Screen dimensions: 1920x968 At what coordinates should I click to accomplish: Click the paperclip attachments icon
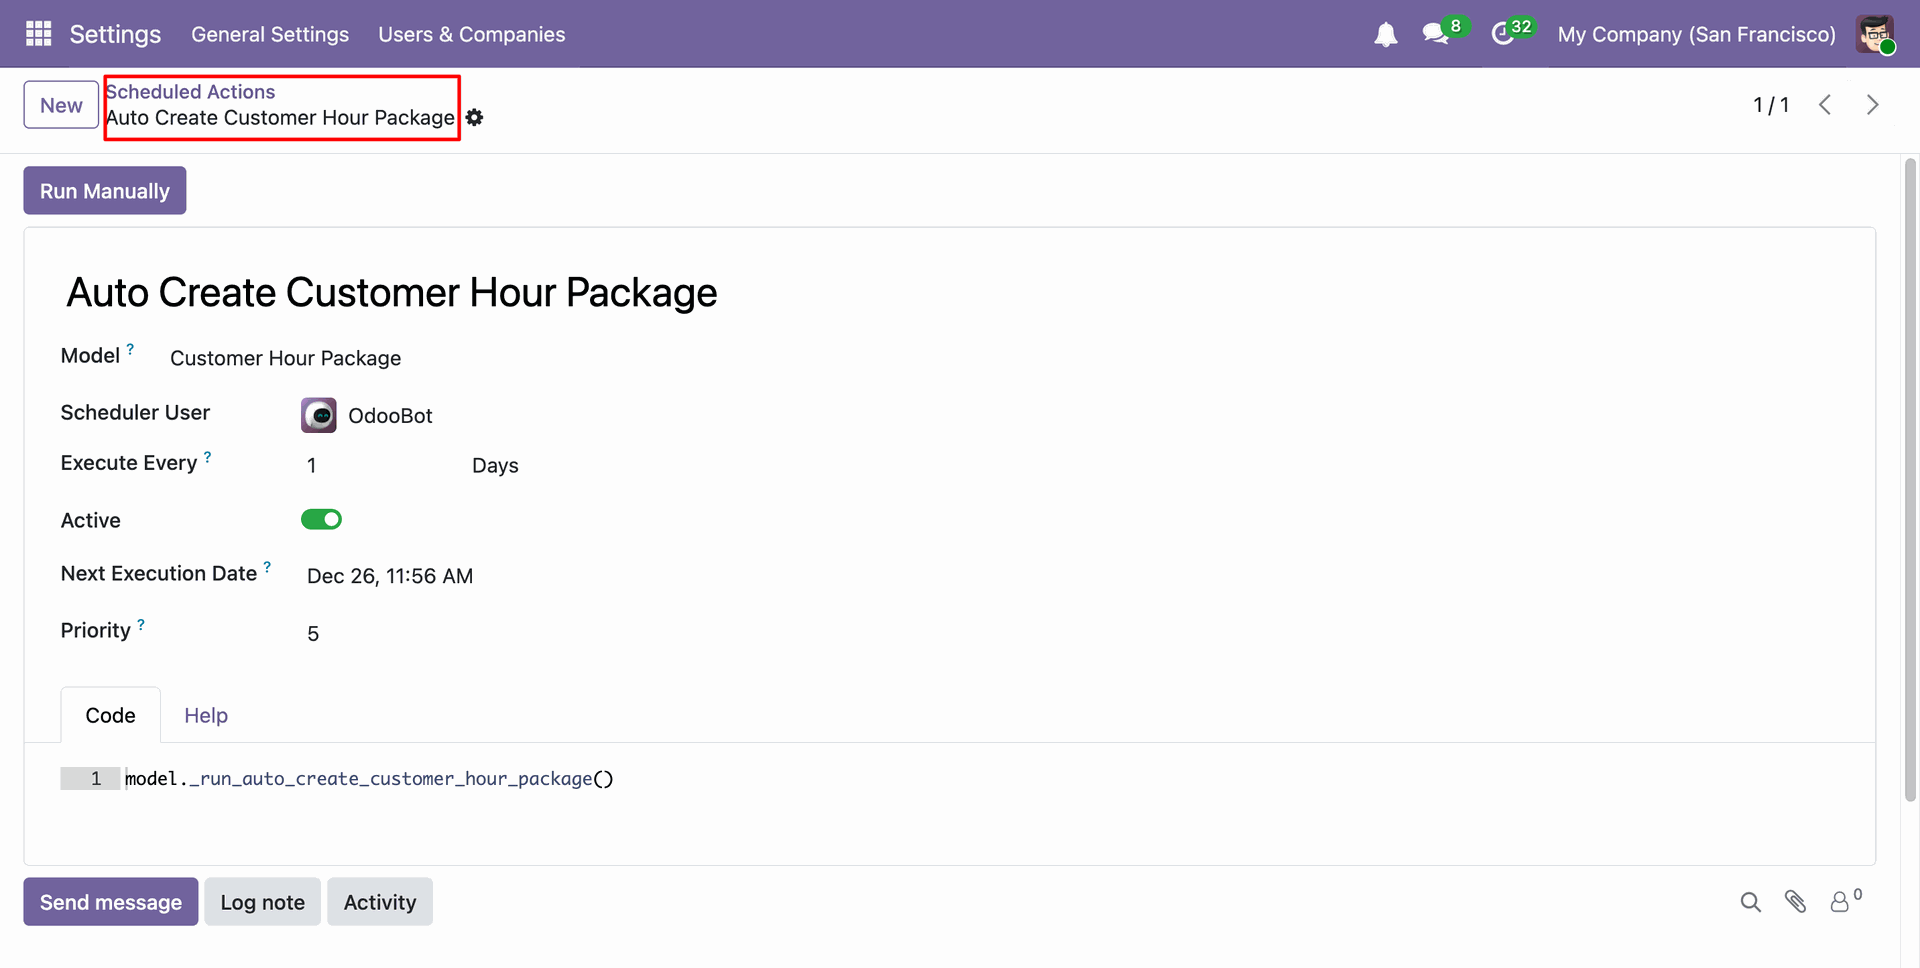pyautogui.click(x=1795, y=902)
